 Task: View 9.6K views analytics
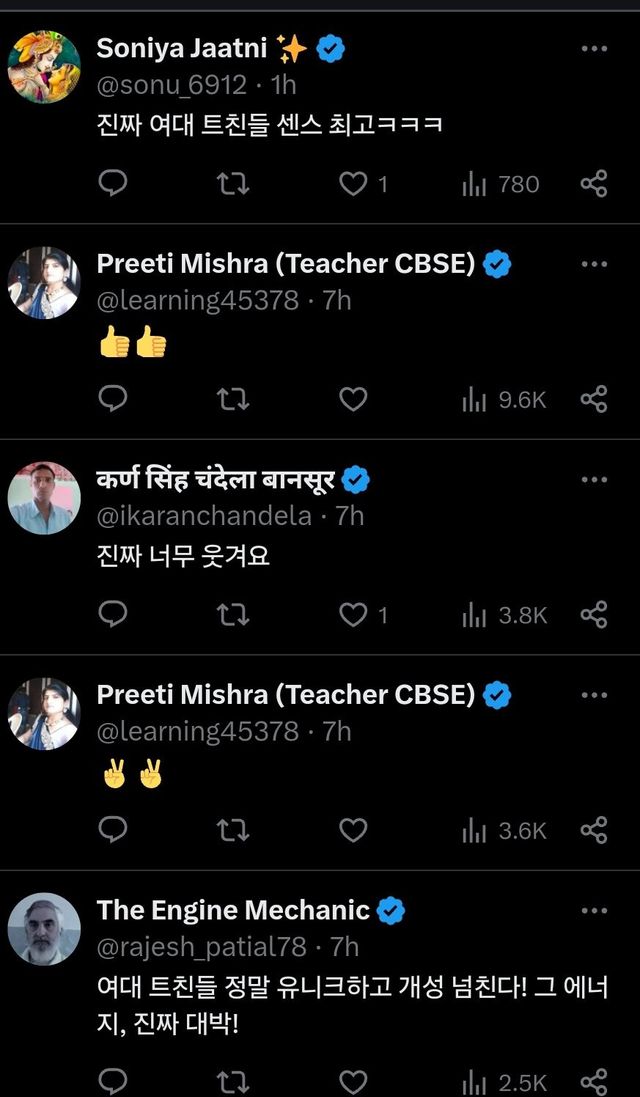504,400
